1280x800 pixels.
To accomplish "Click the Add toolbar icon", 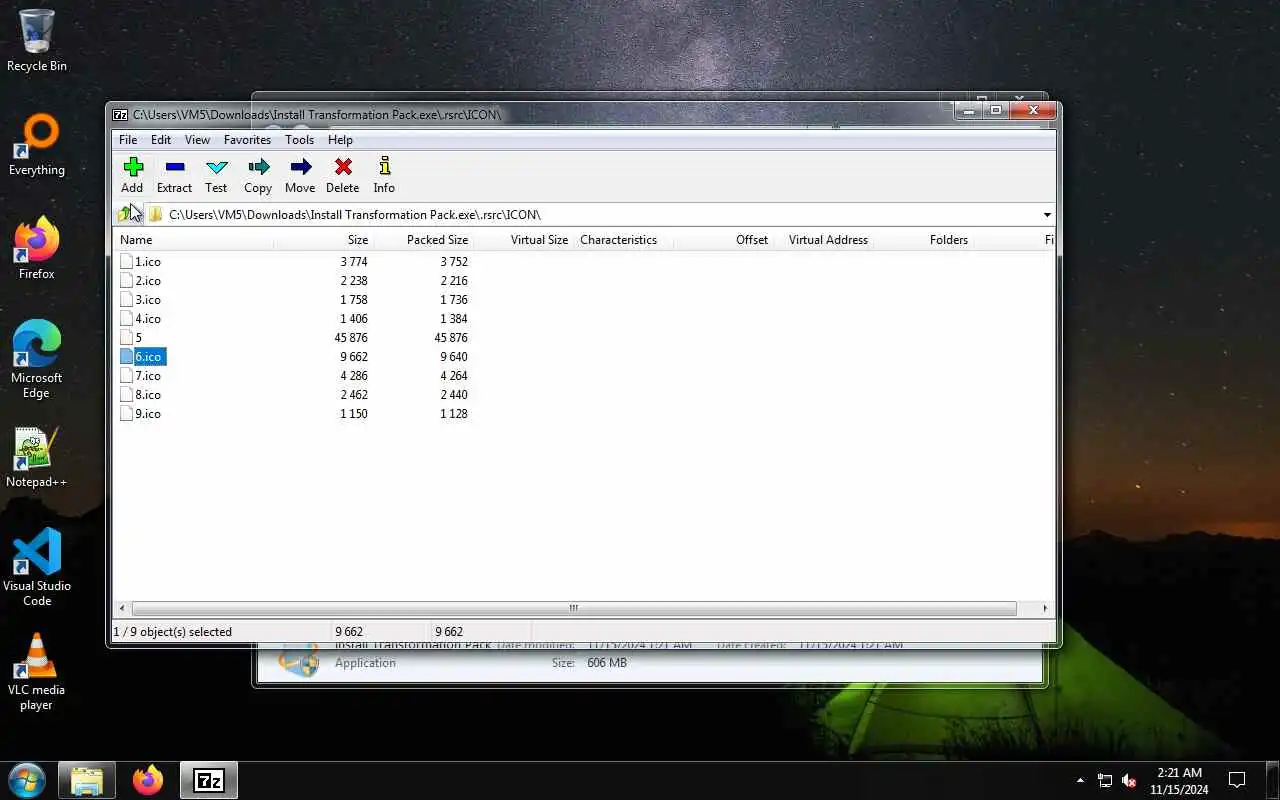I will coord(132,167).
